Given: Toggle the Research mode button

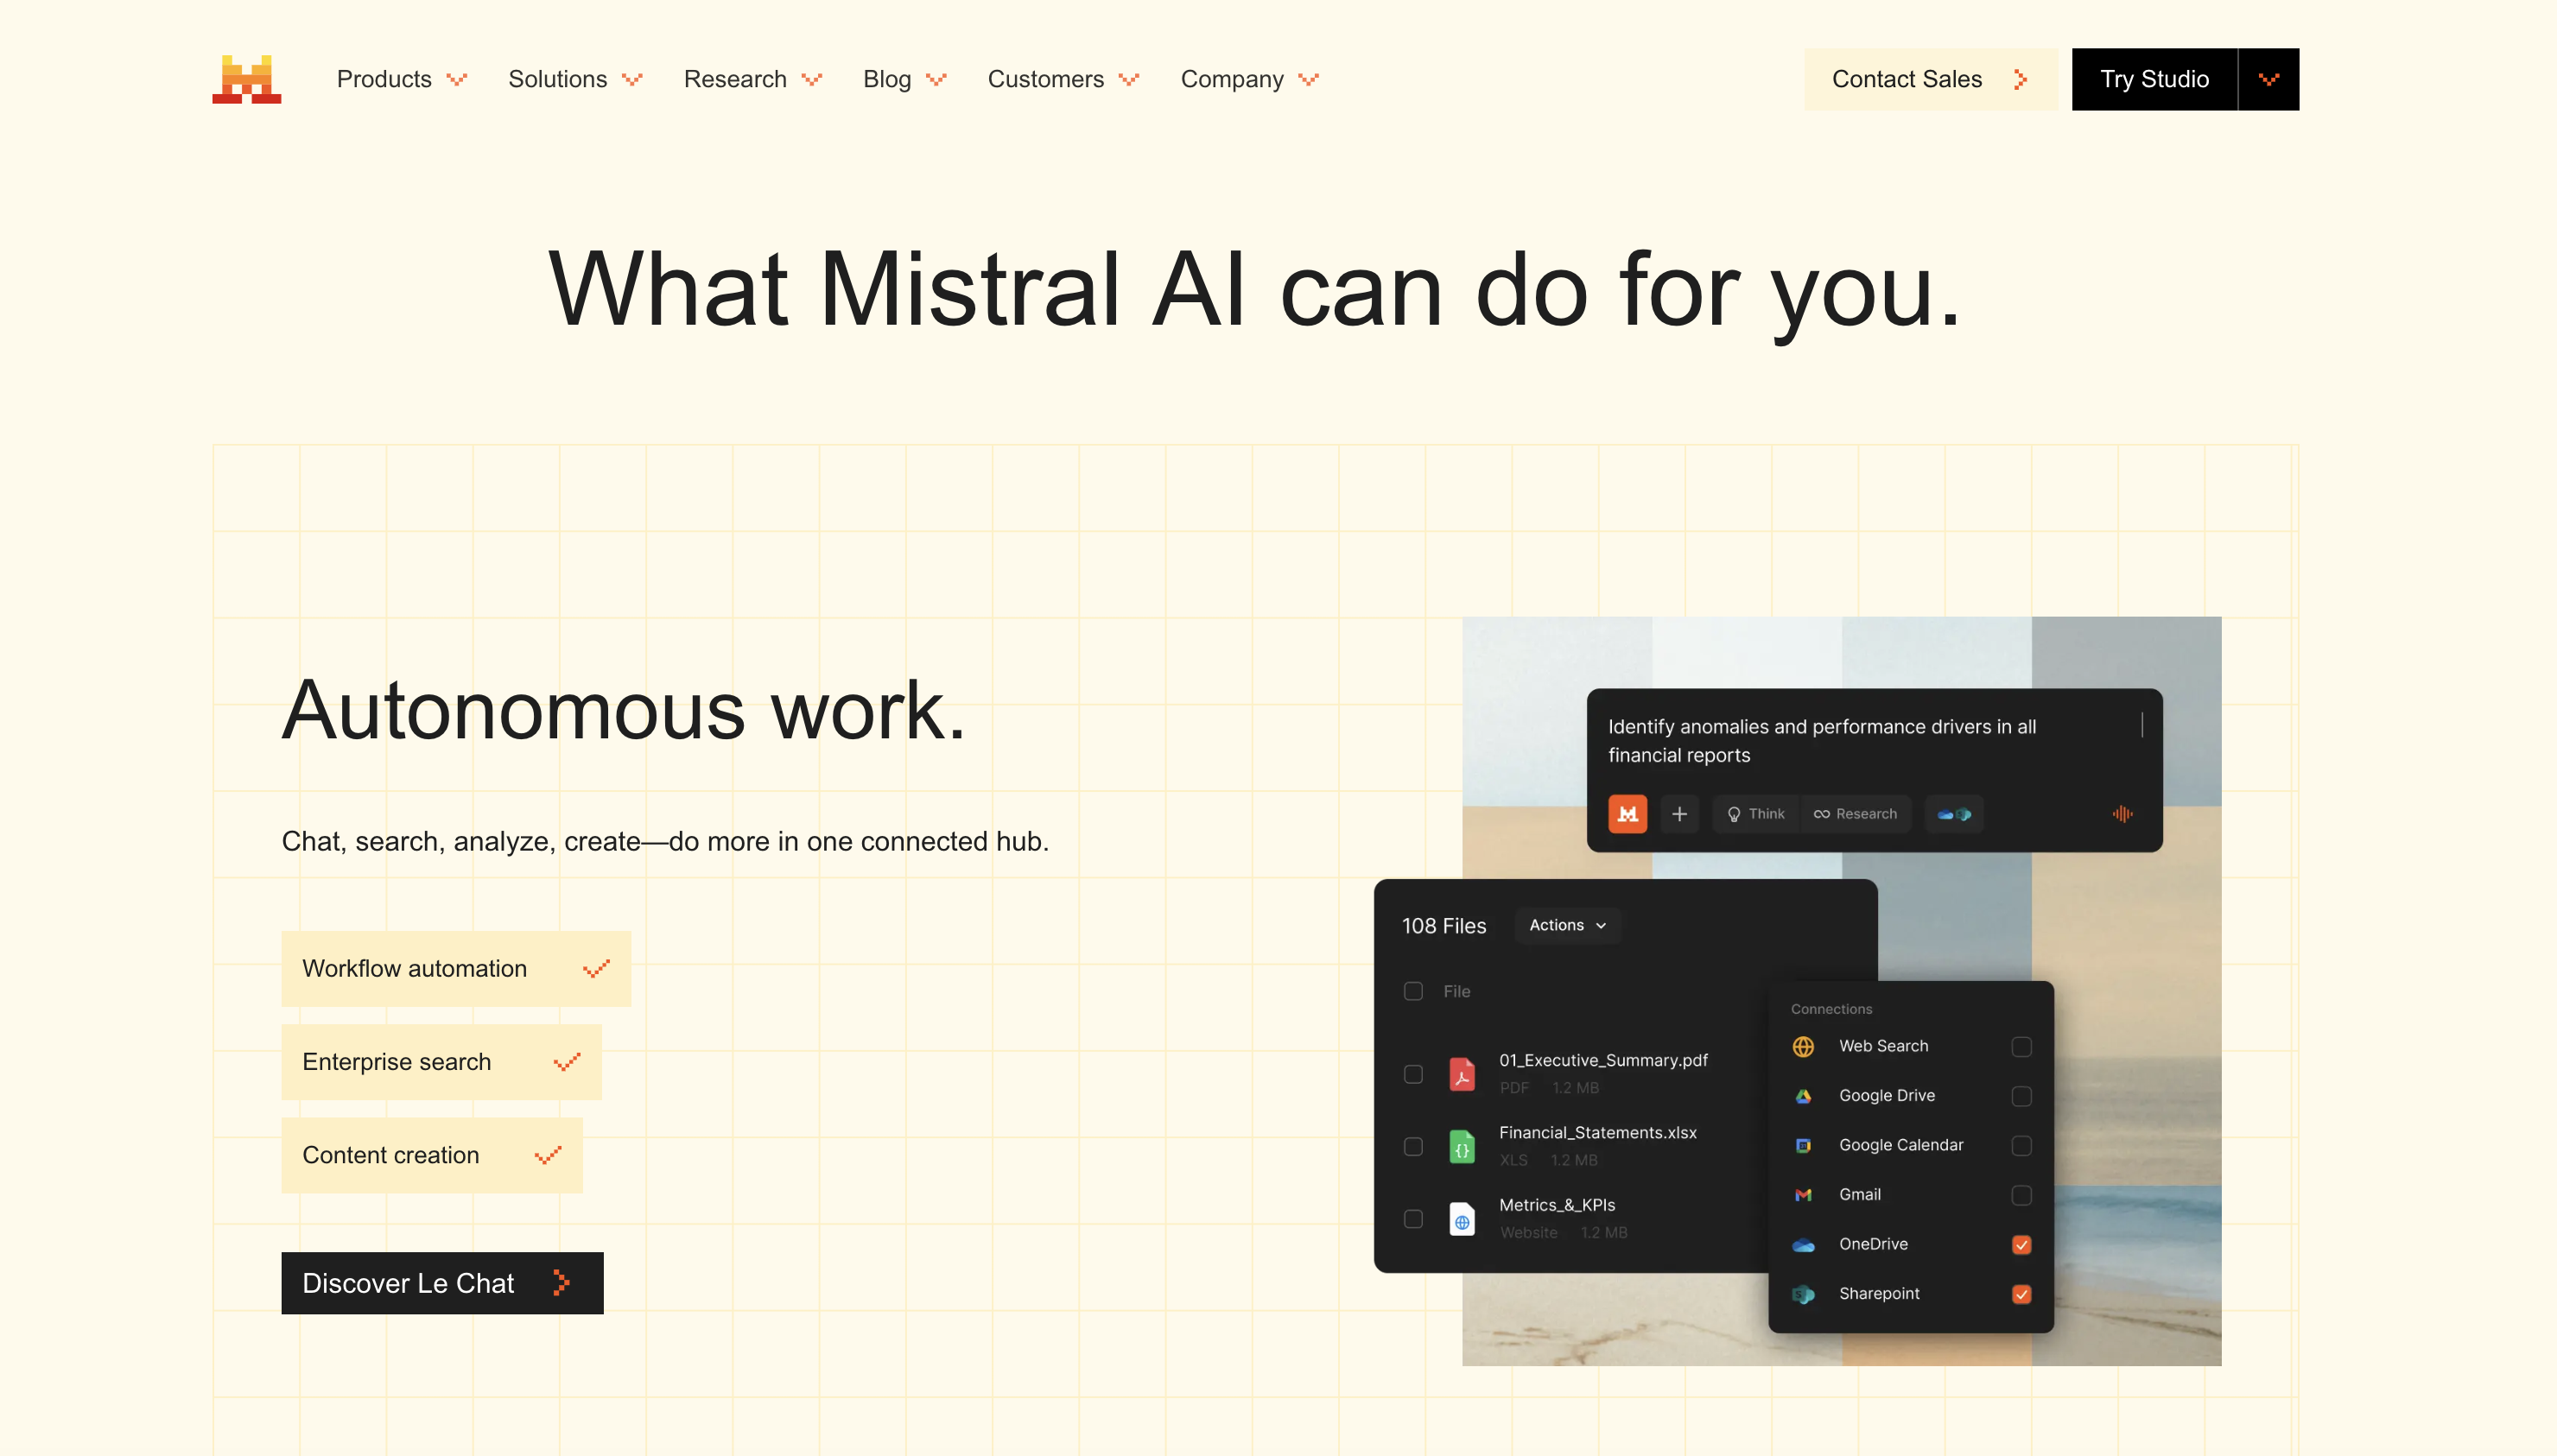Looking at the screenshot, I should 1856,813.
